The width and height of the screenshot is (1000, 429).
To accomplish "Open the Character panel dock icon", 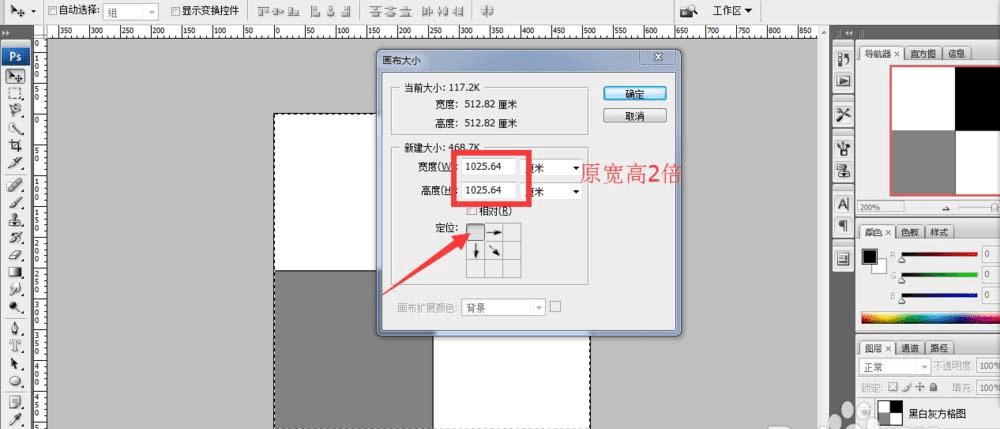I will (x=844, y=204).
